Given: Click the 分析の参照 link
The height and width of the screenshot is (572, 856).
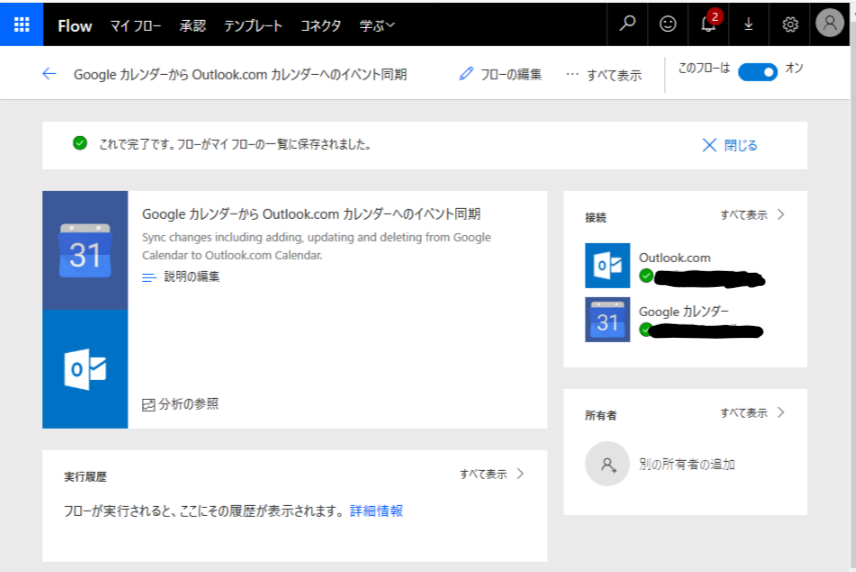Looking at the screenshot, I should point(188,404).
